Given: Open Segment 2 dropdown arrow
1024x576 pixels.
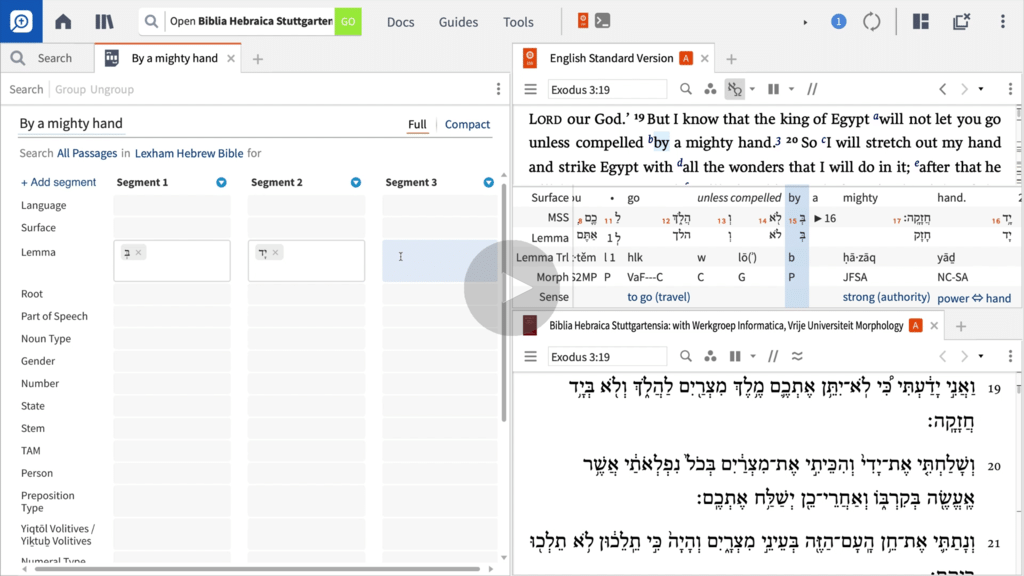Looking at the screenshot, I should [x=356, y=182].
